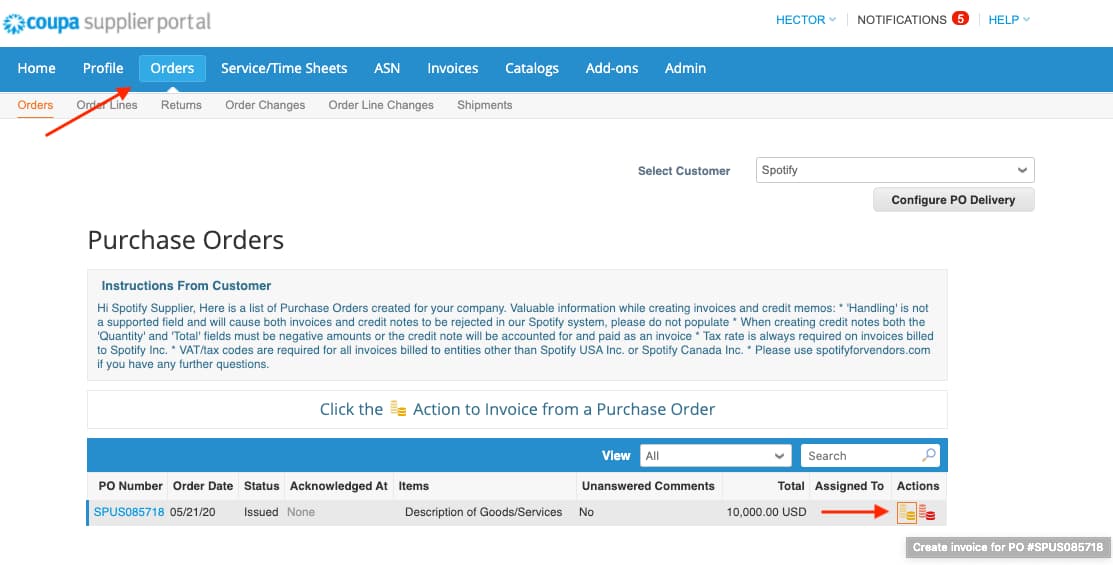Open the Select Customer dropdown
Viewport: 1113px width, 565px height.
[x=894, y=170]
